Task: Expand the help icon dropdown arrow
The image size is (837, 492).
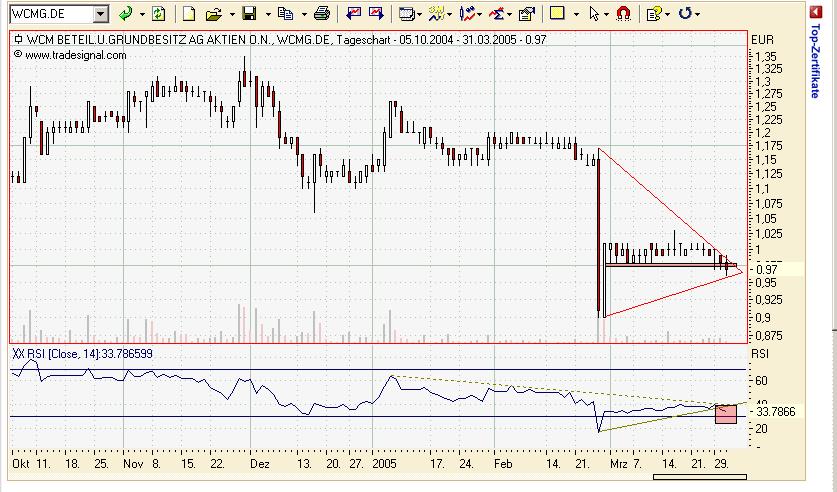Action: (667, 14)
